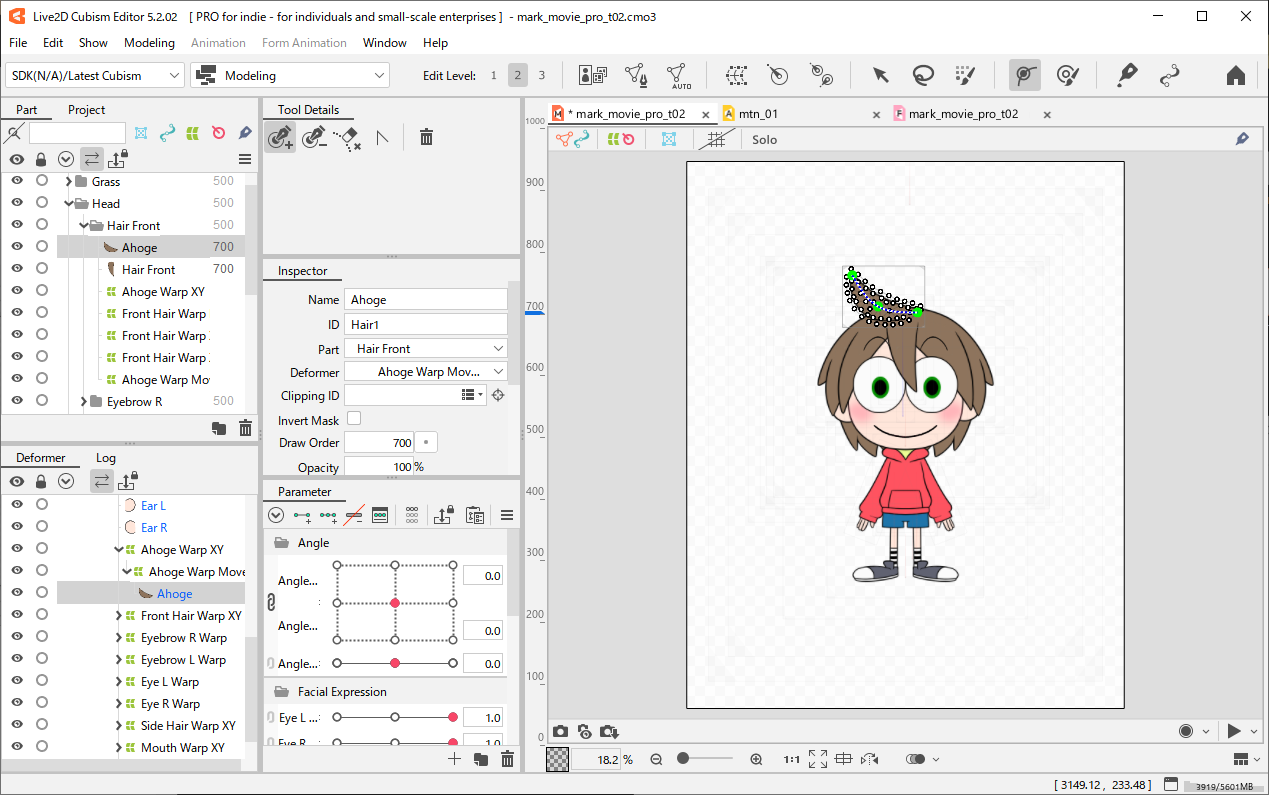This screenshot has height=795, width=1269.
Task: Switch to the mtn_01 tab
Action: point(758,114)
